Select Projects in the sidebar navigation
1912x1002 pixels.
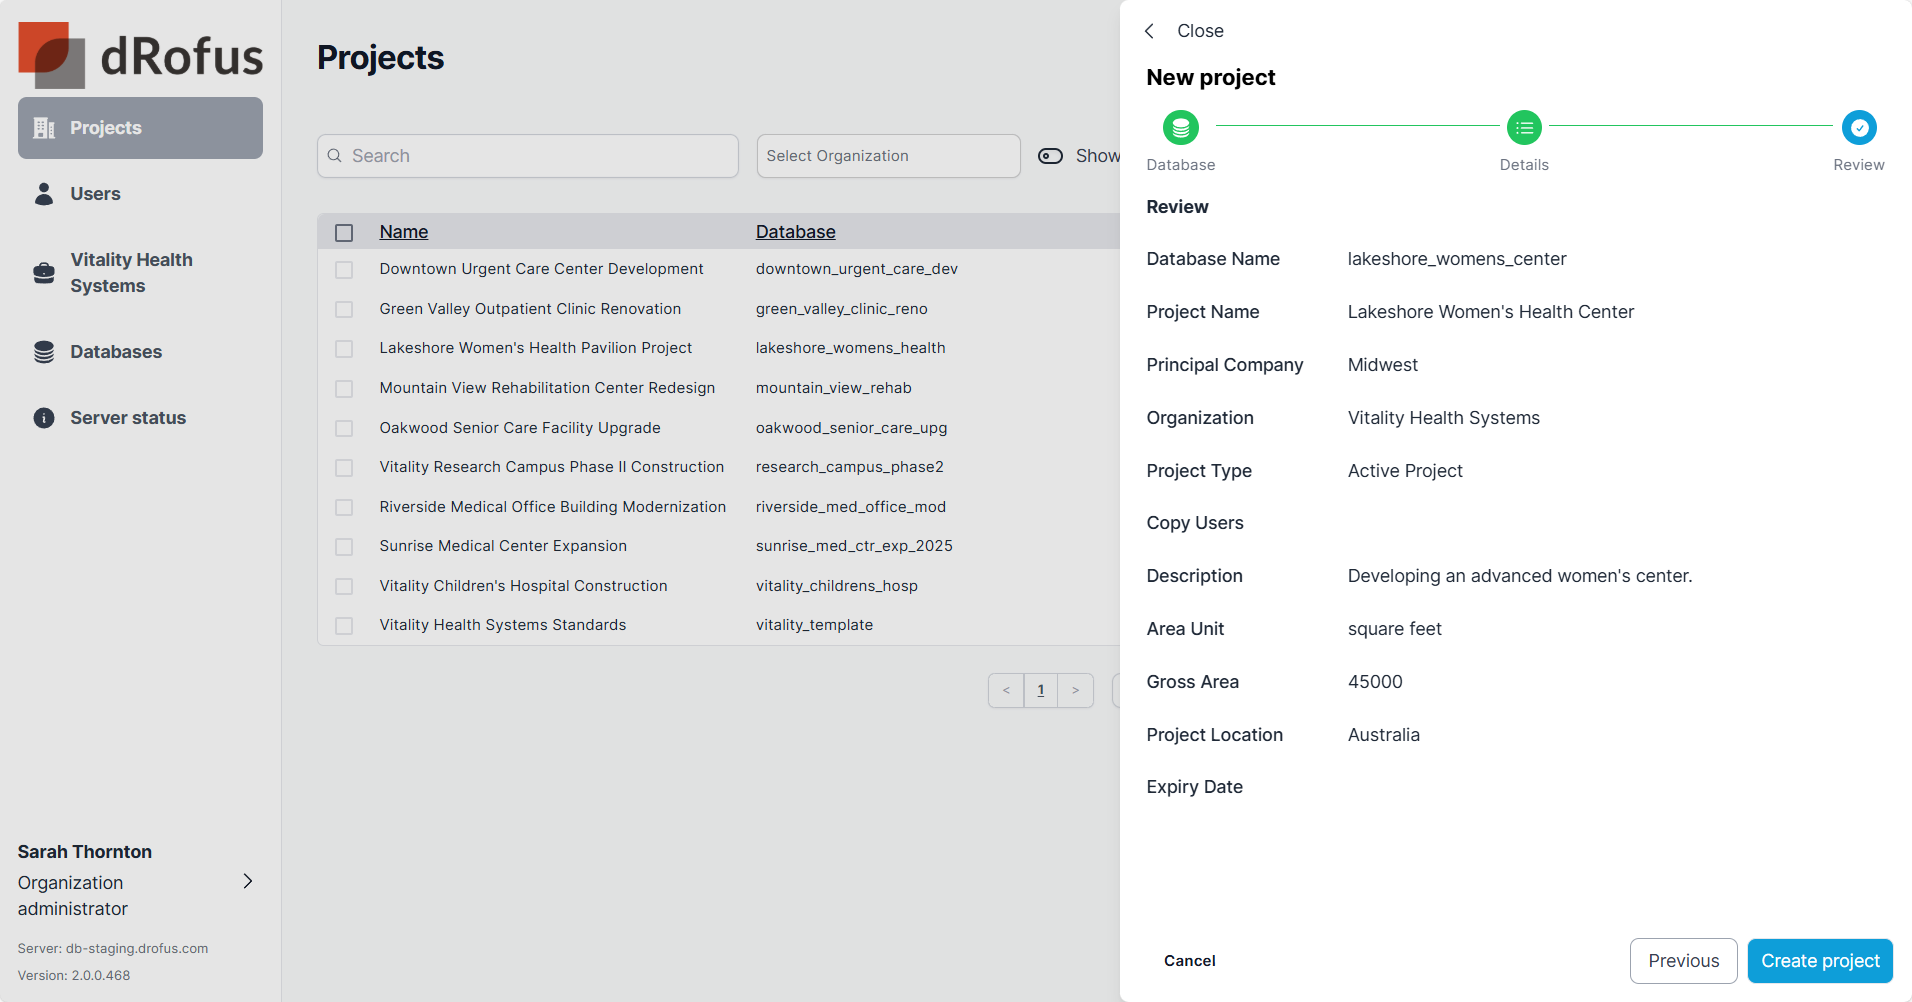[x=140, y=128]
